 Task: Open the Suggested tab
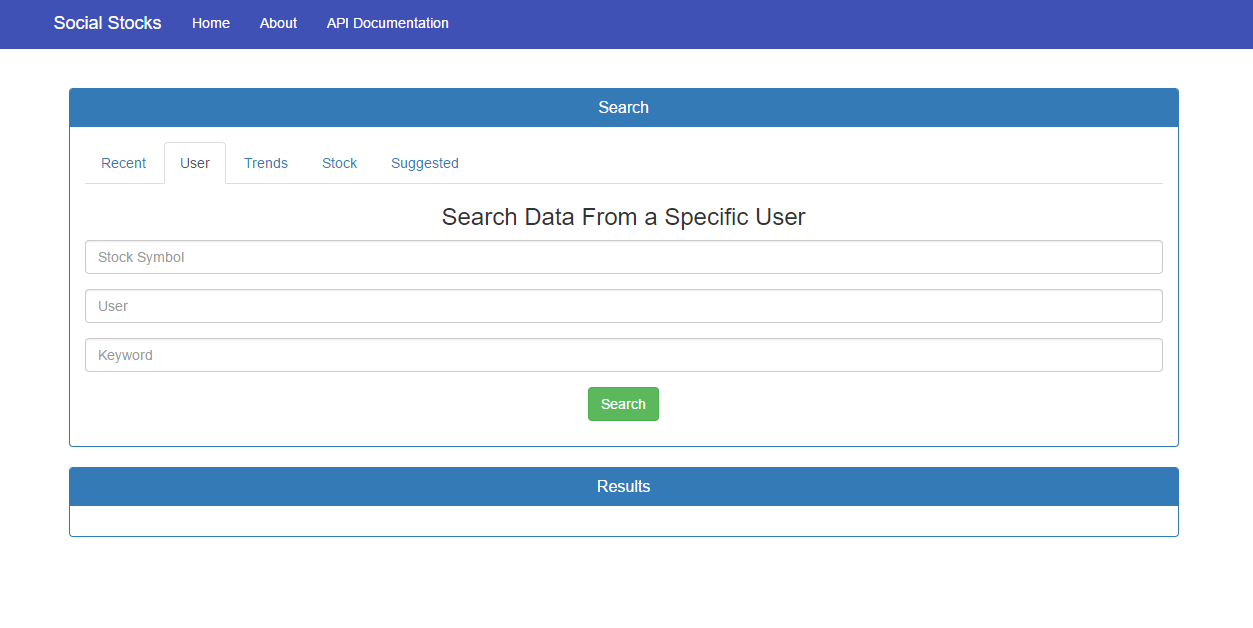pos(424,162)
